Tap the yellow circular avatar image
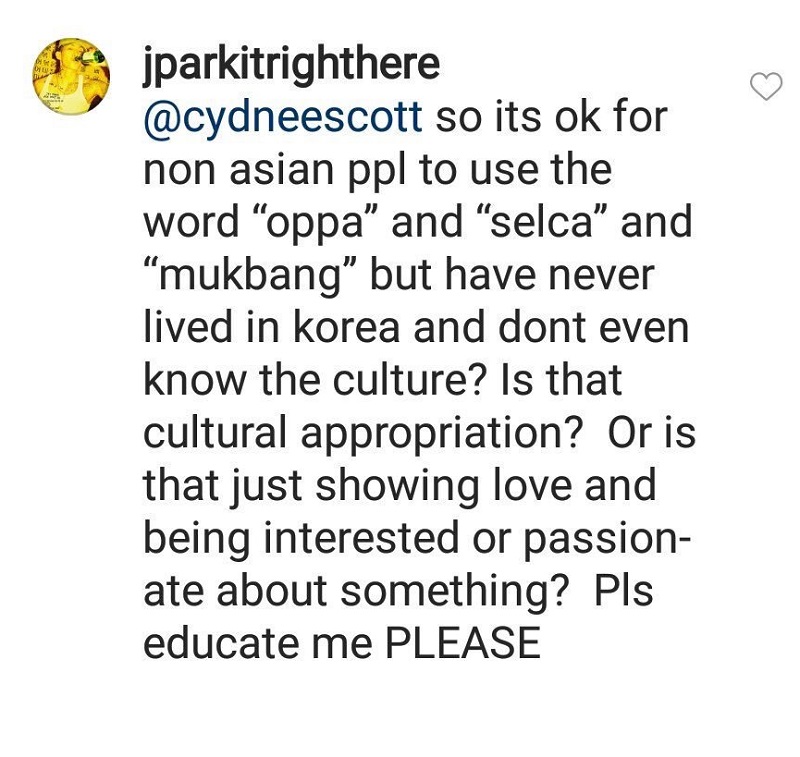The image size is (800, 757). point(71,77)
